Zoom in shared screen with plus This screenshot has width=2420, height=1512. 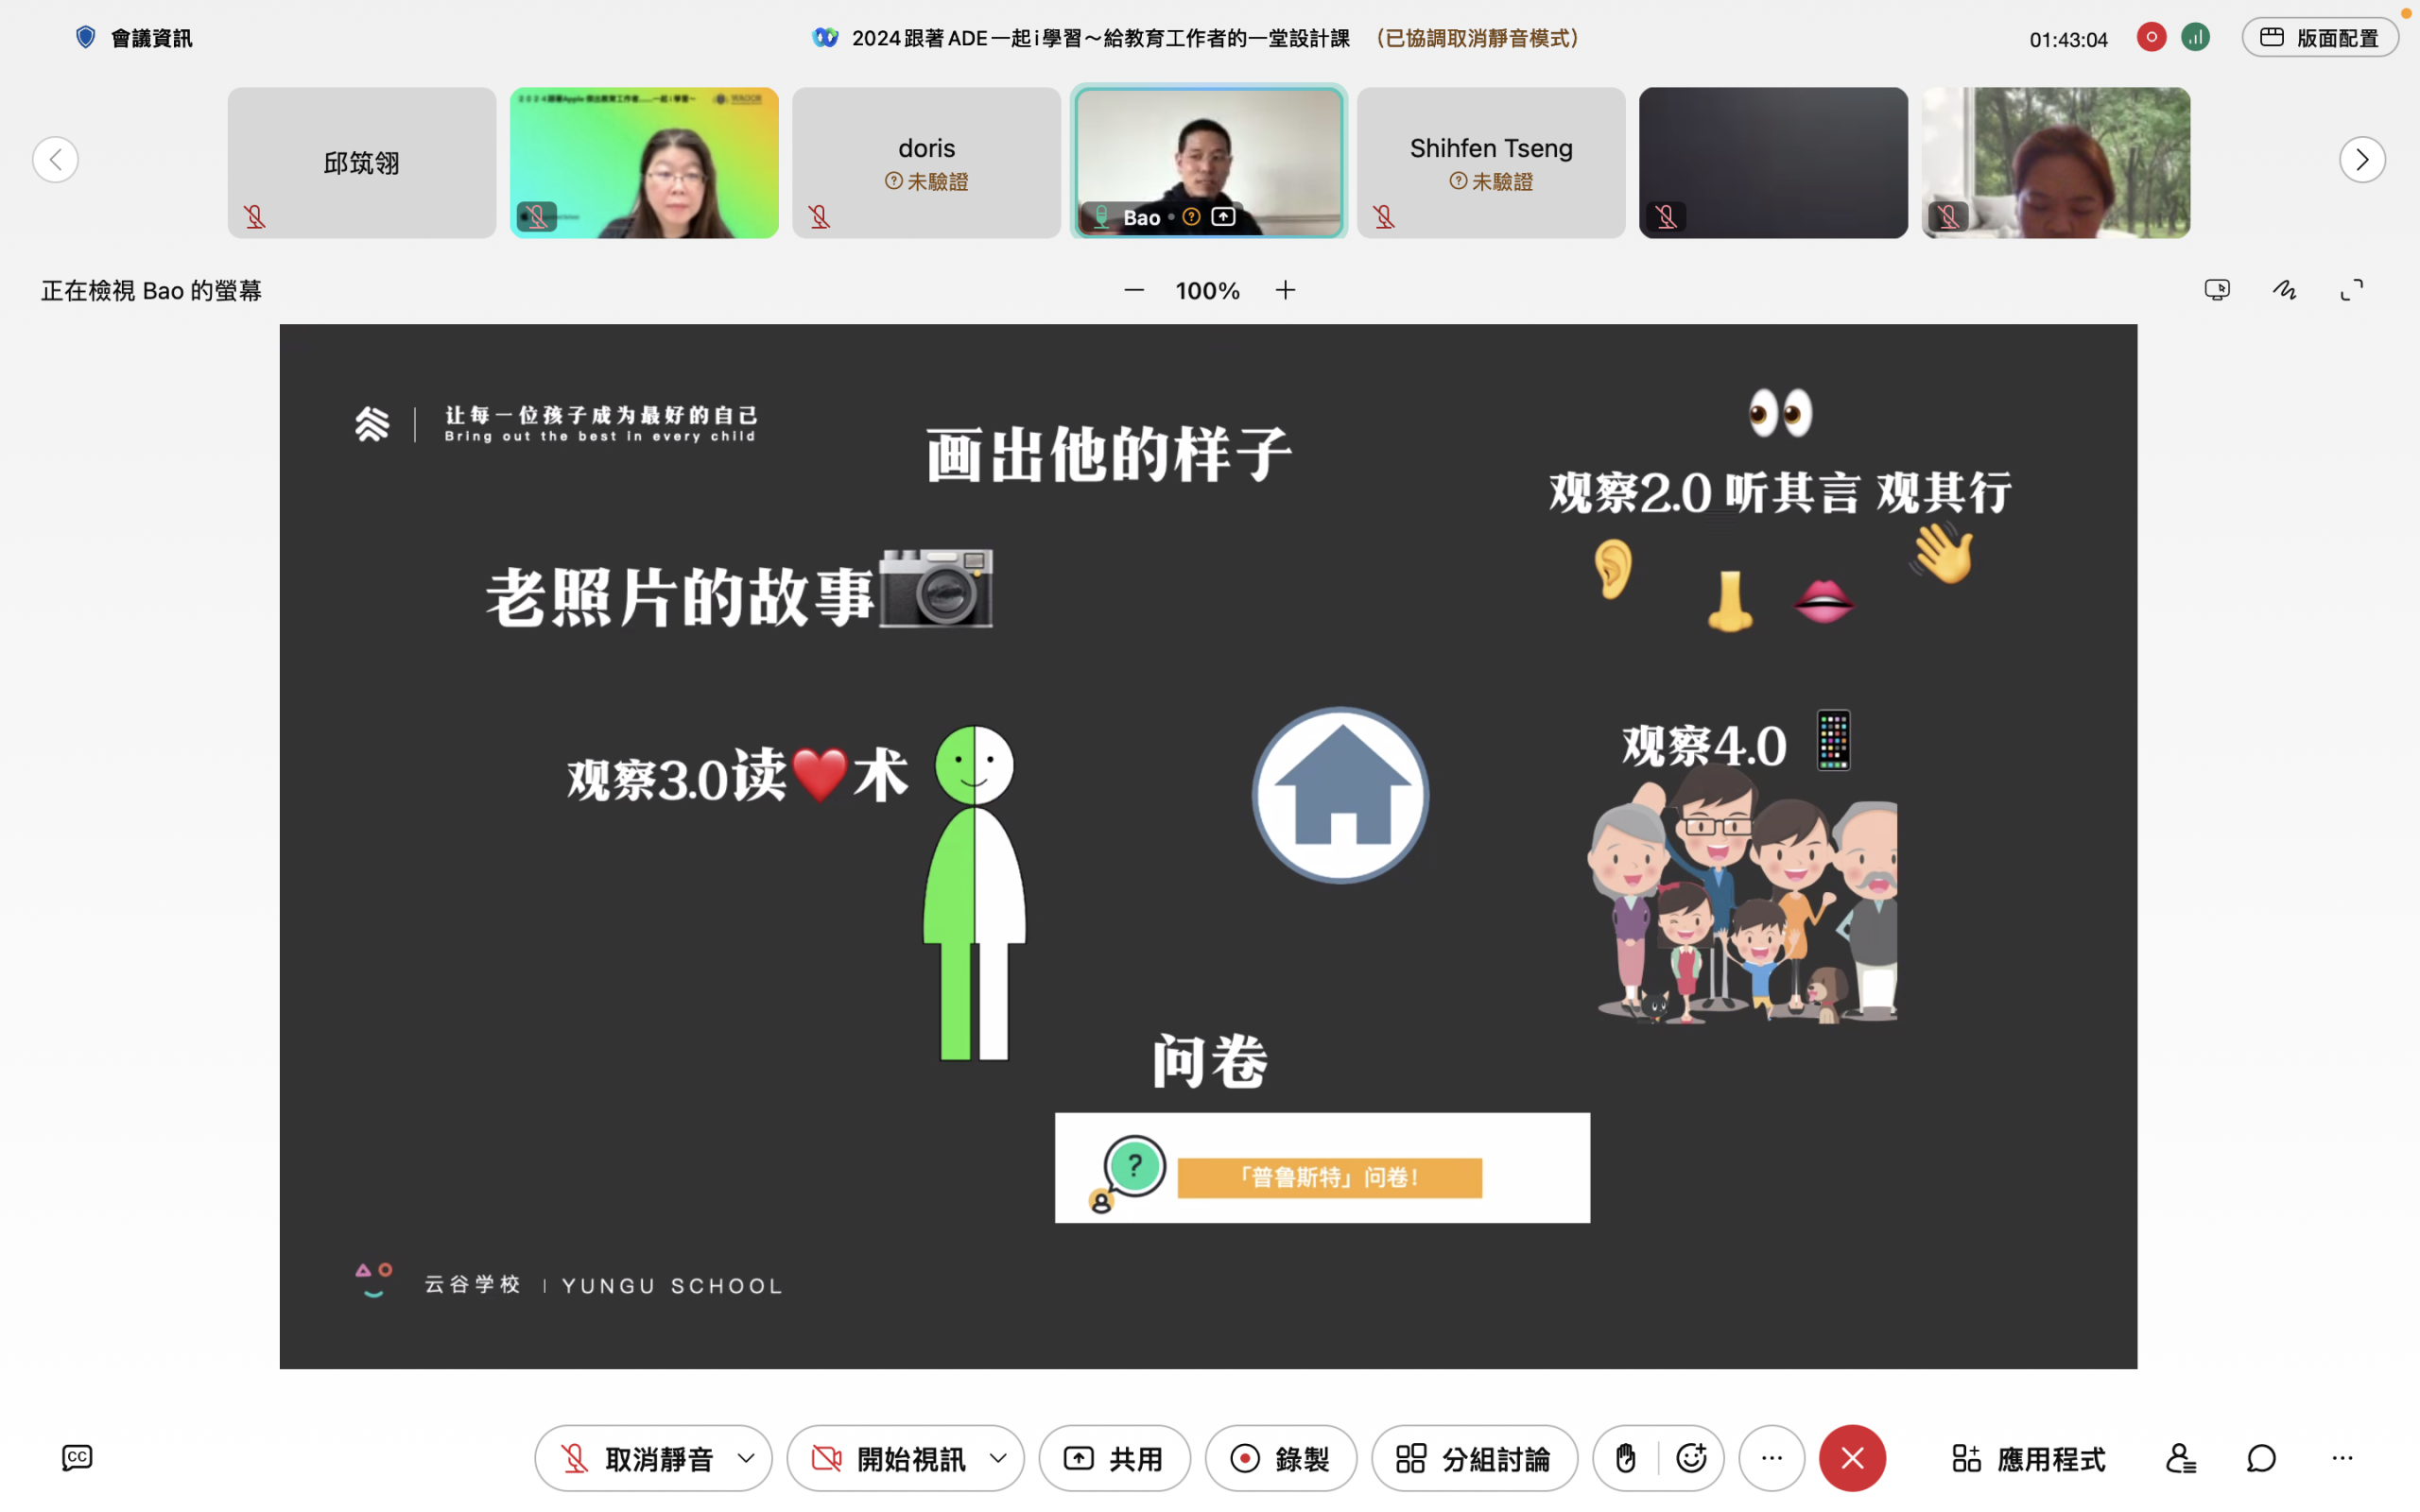coord(1285,290)
